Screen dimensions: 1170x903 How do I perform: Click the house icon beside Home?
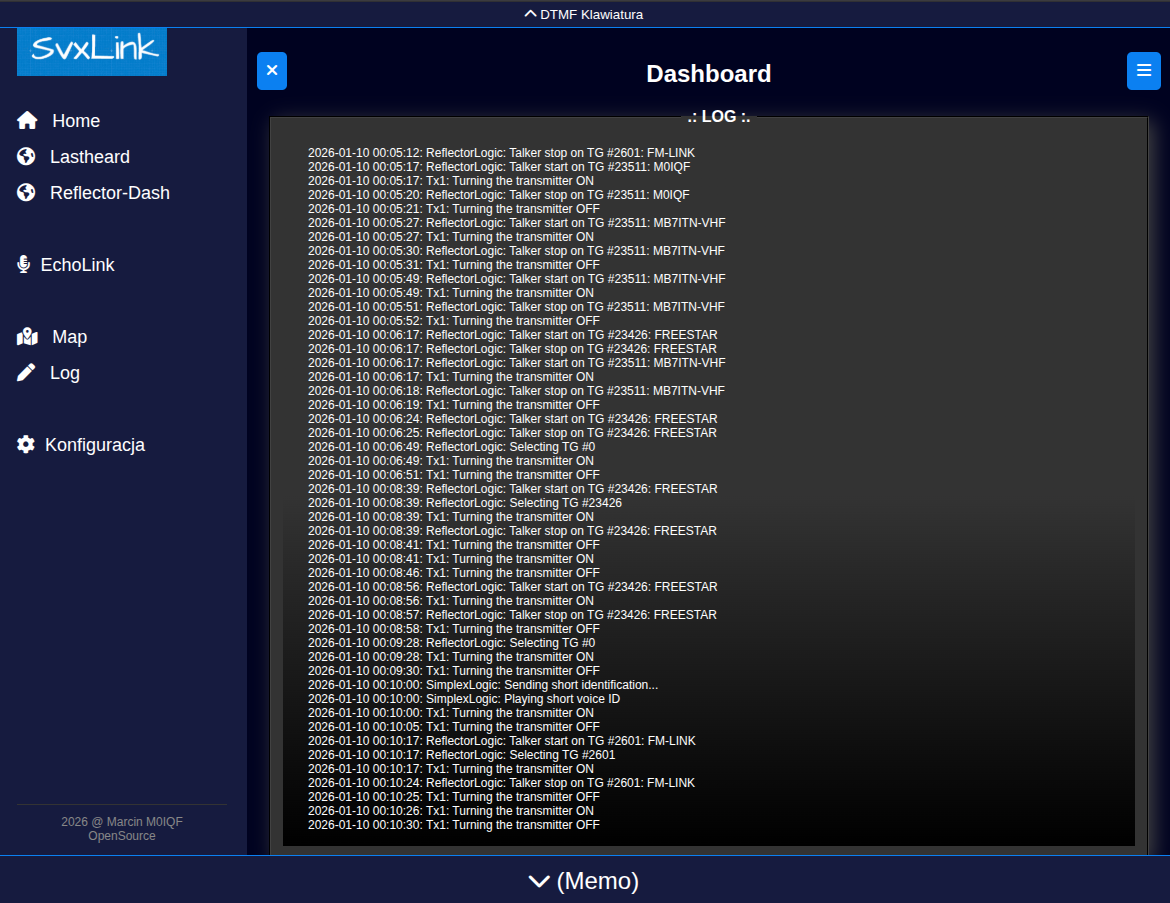(27, 121)
